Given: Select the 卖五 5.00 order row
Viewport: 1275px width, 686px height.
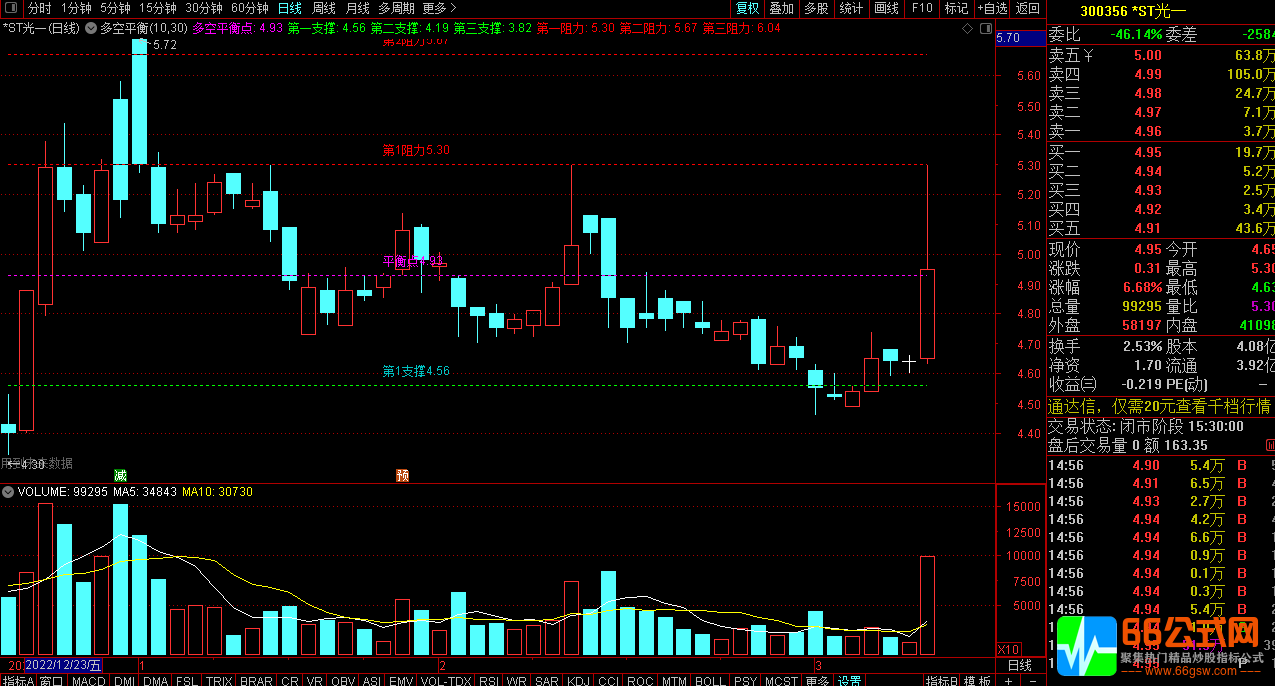Looking at the screenshot, I should pyautogui.click(x=1161, y=55).
